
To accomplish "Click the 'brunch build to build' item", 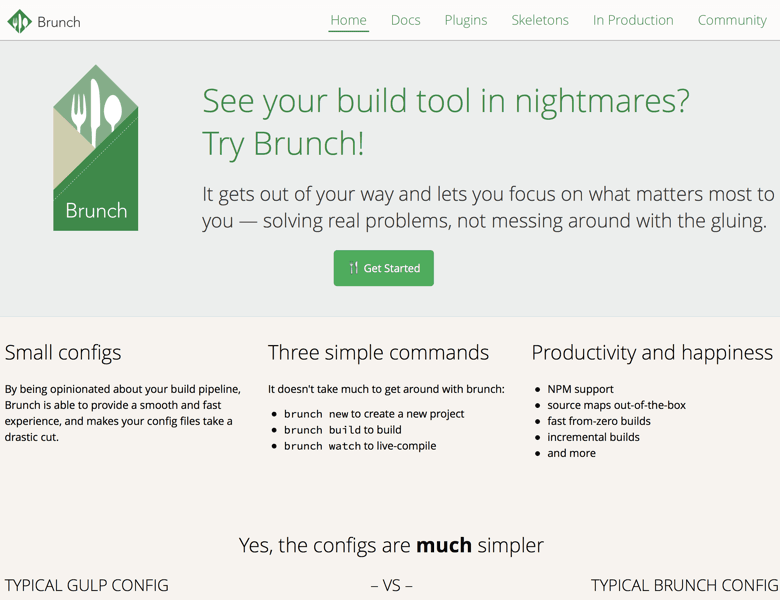I will [342, 430].
